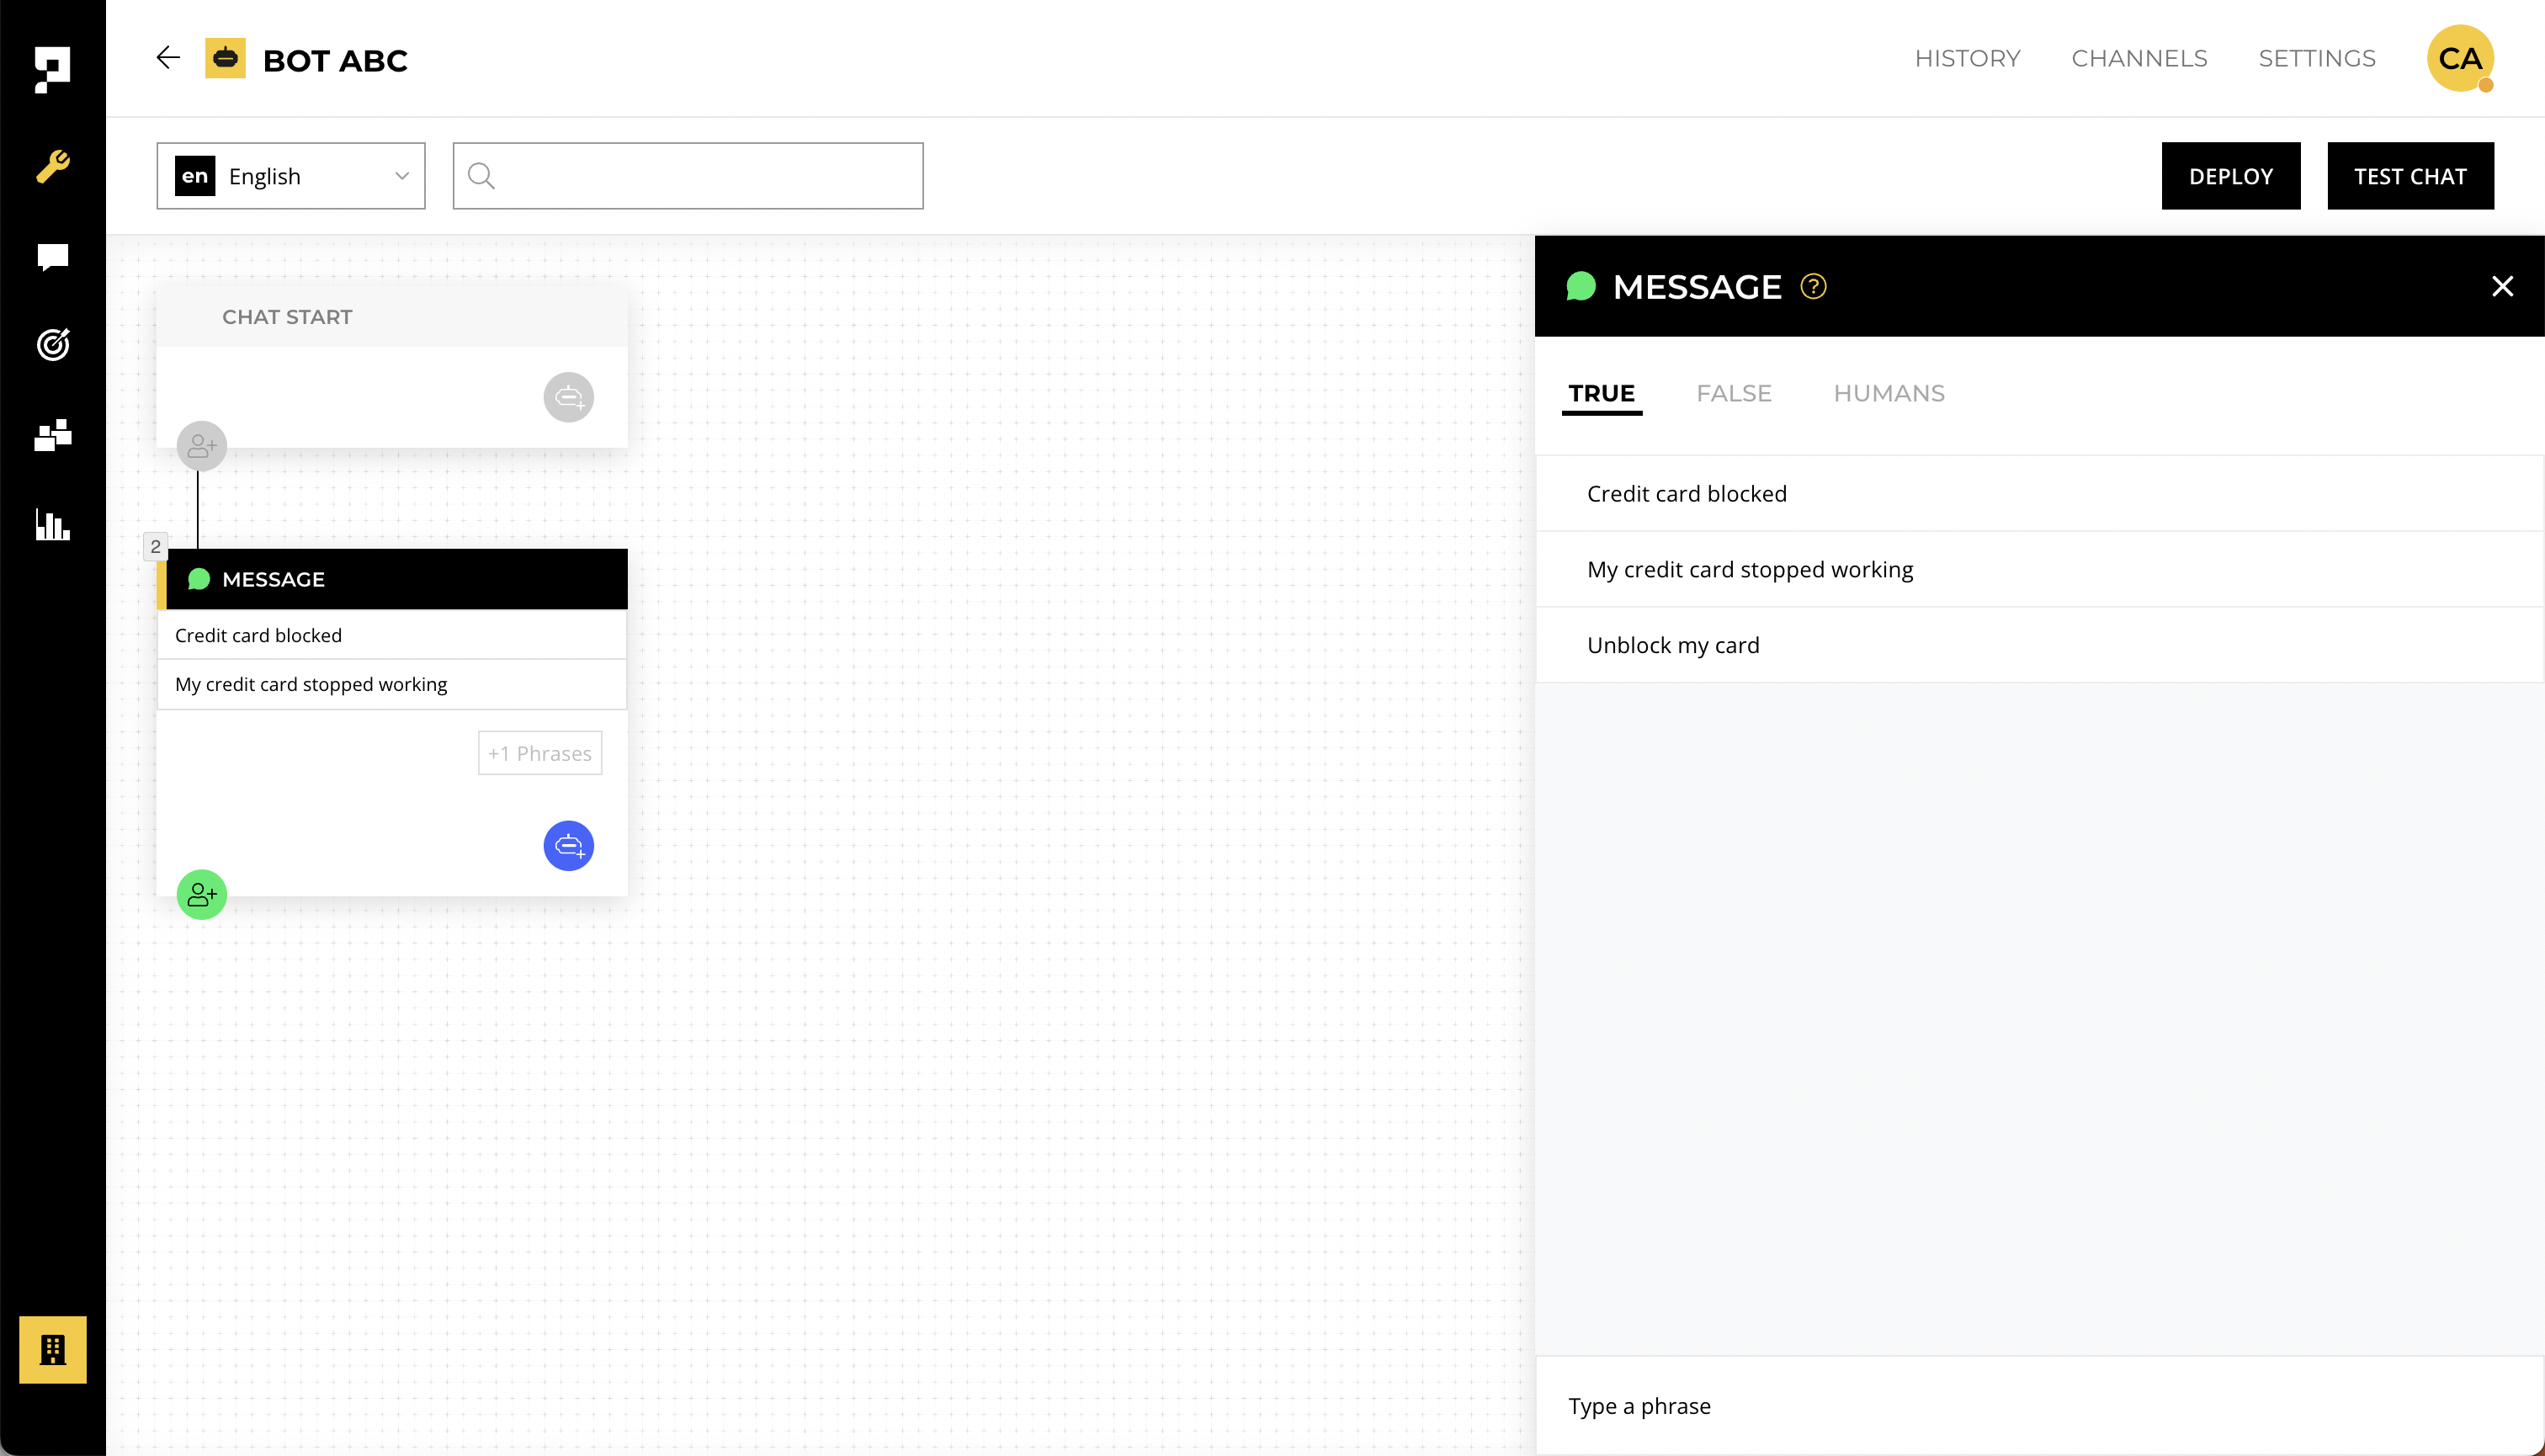Image resolution: width=2545 pixels, height=1456 pixels.
Task: Click the yellow building organization icon
Action: 53,1349
